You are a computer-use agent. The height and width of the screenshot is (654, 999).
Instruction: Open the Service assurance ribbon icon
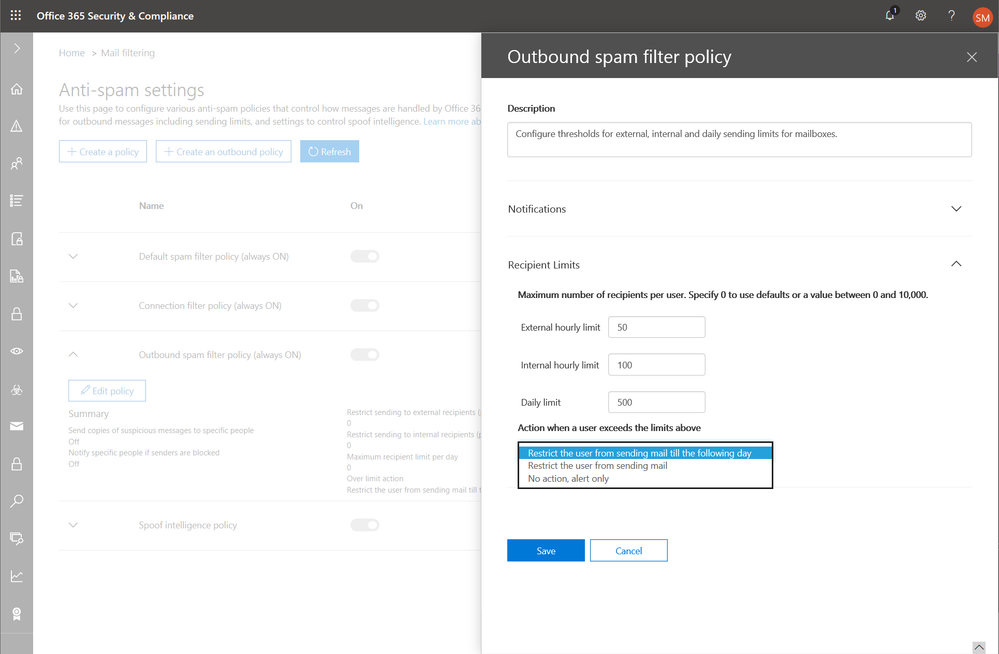coord(17,614)
